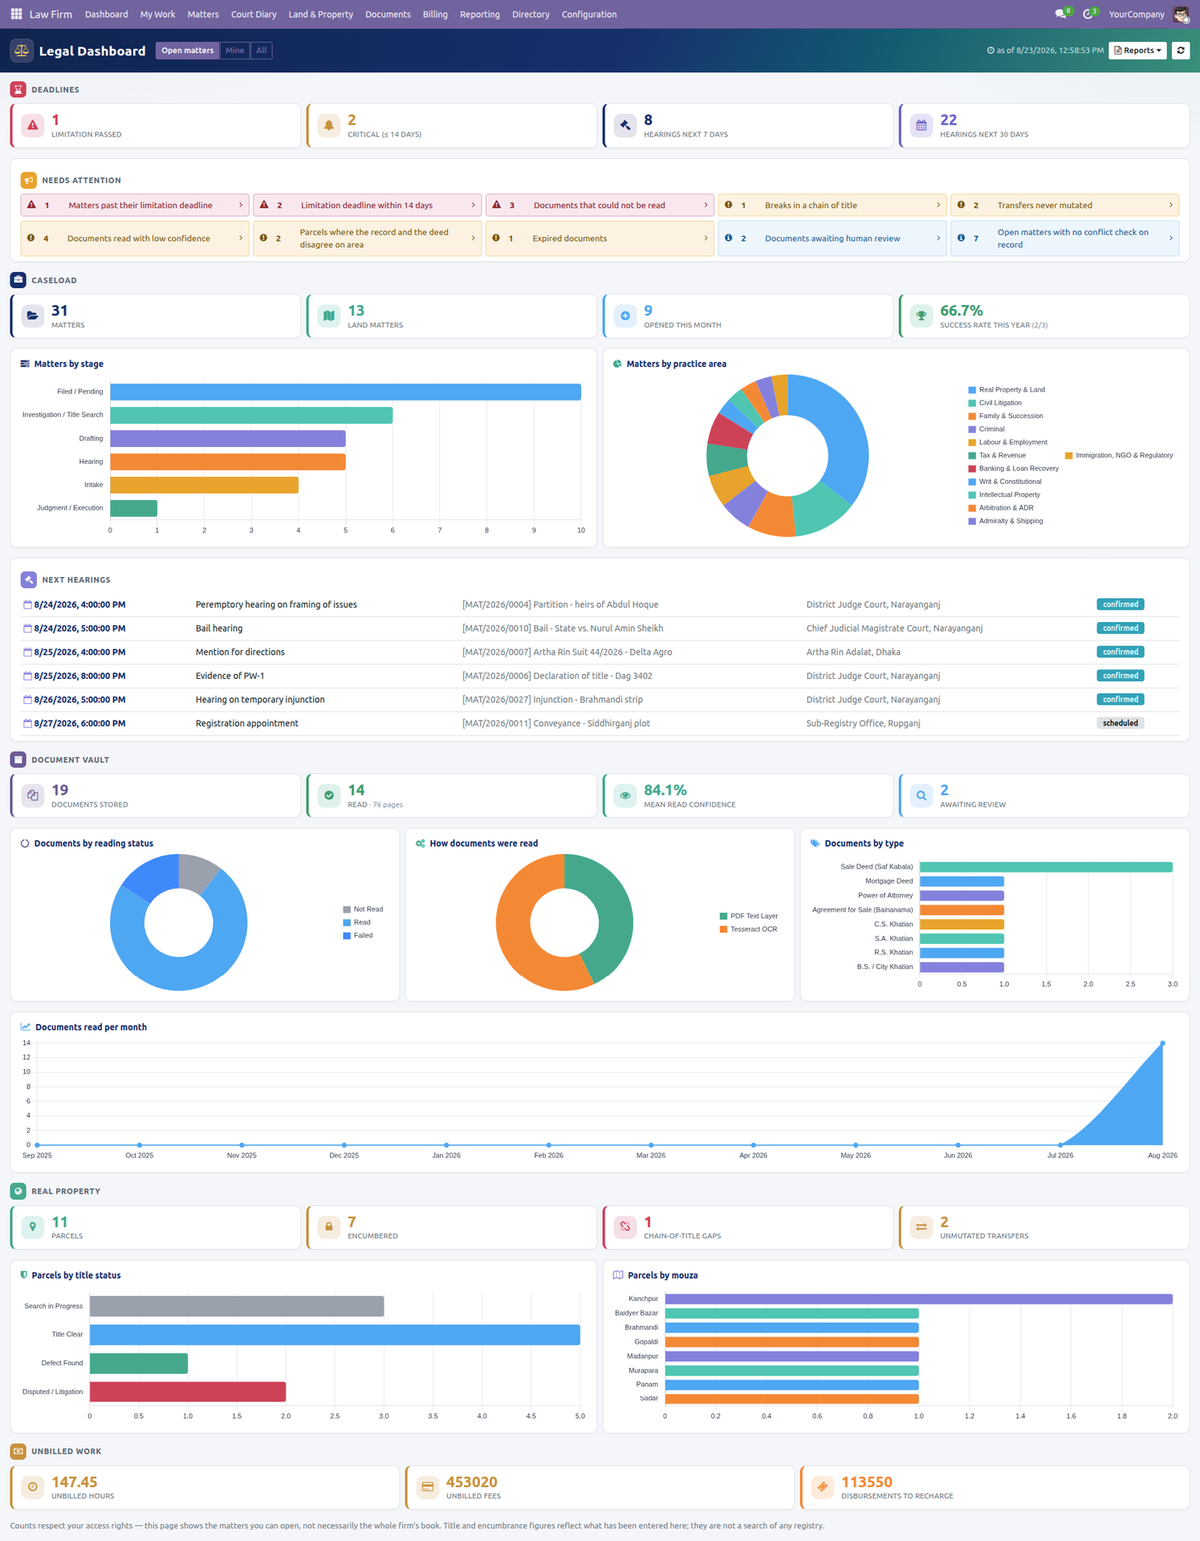Toggle Real Property & Land legend entry
The width and height of the screenshot is (1200, 1541).
coord(1006,390)
